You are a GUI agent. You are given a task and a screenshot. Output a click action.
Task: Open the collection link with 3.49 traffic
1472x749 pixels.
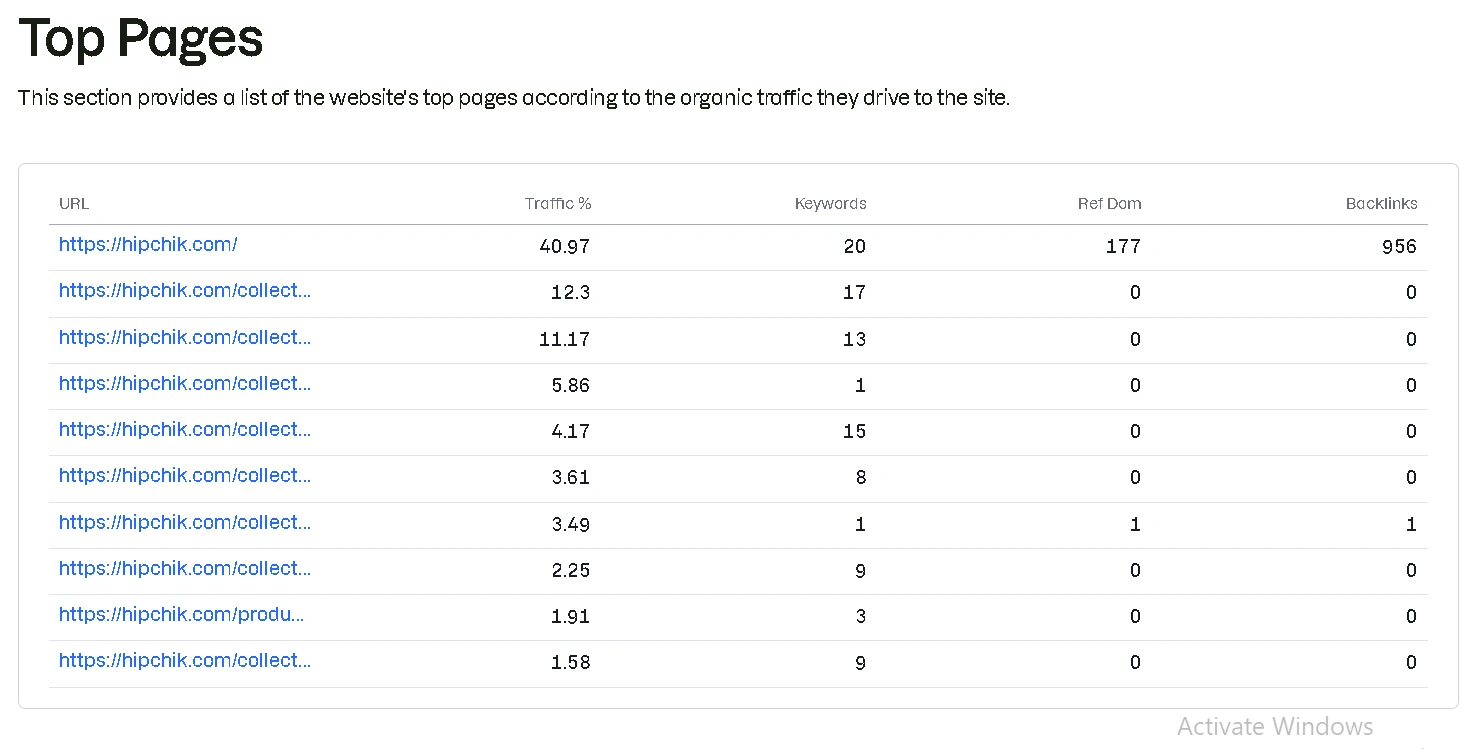click(184, 523)
